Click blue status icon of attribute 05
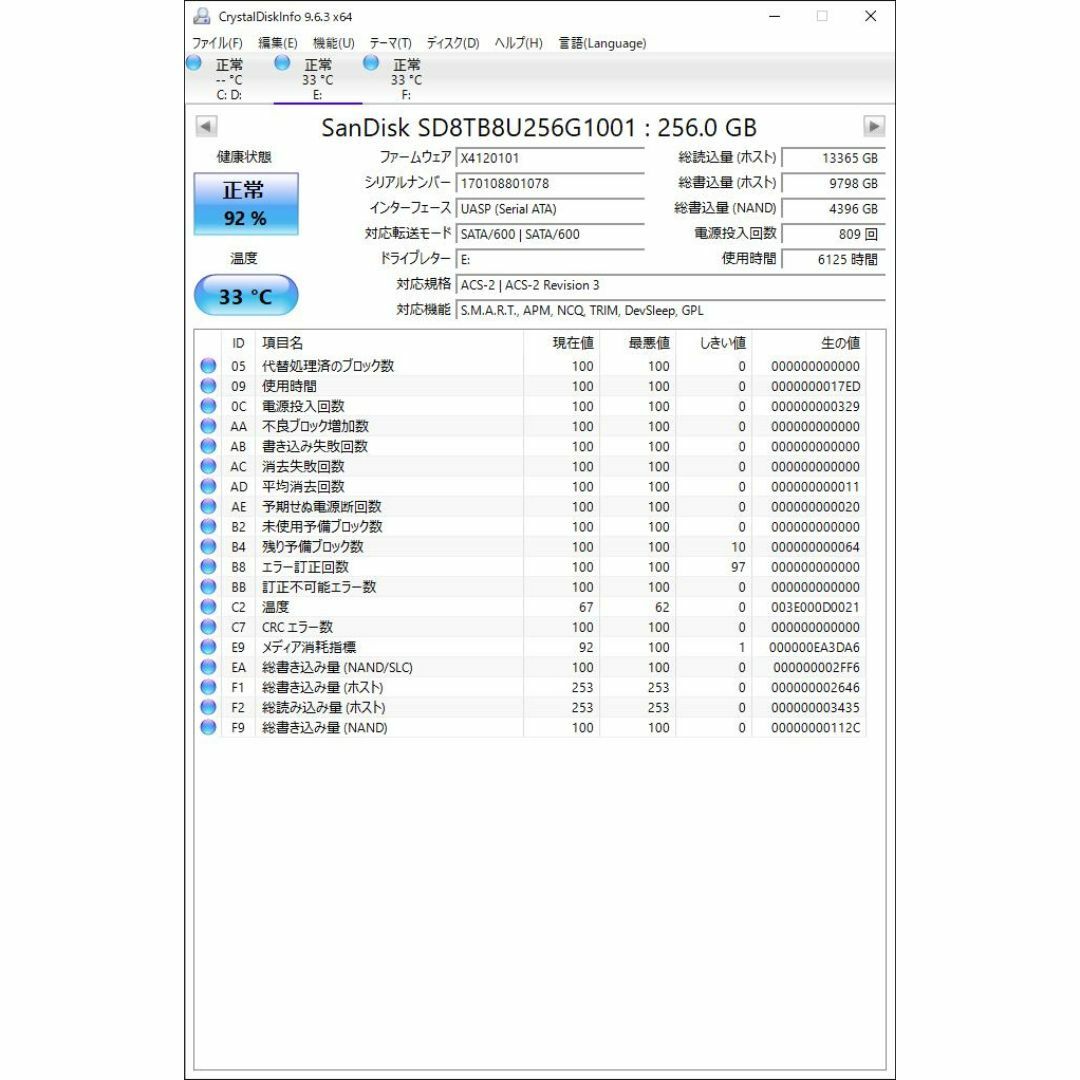This screenshot has height=1080, width=1080. [208, 366]
